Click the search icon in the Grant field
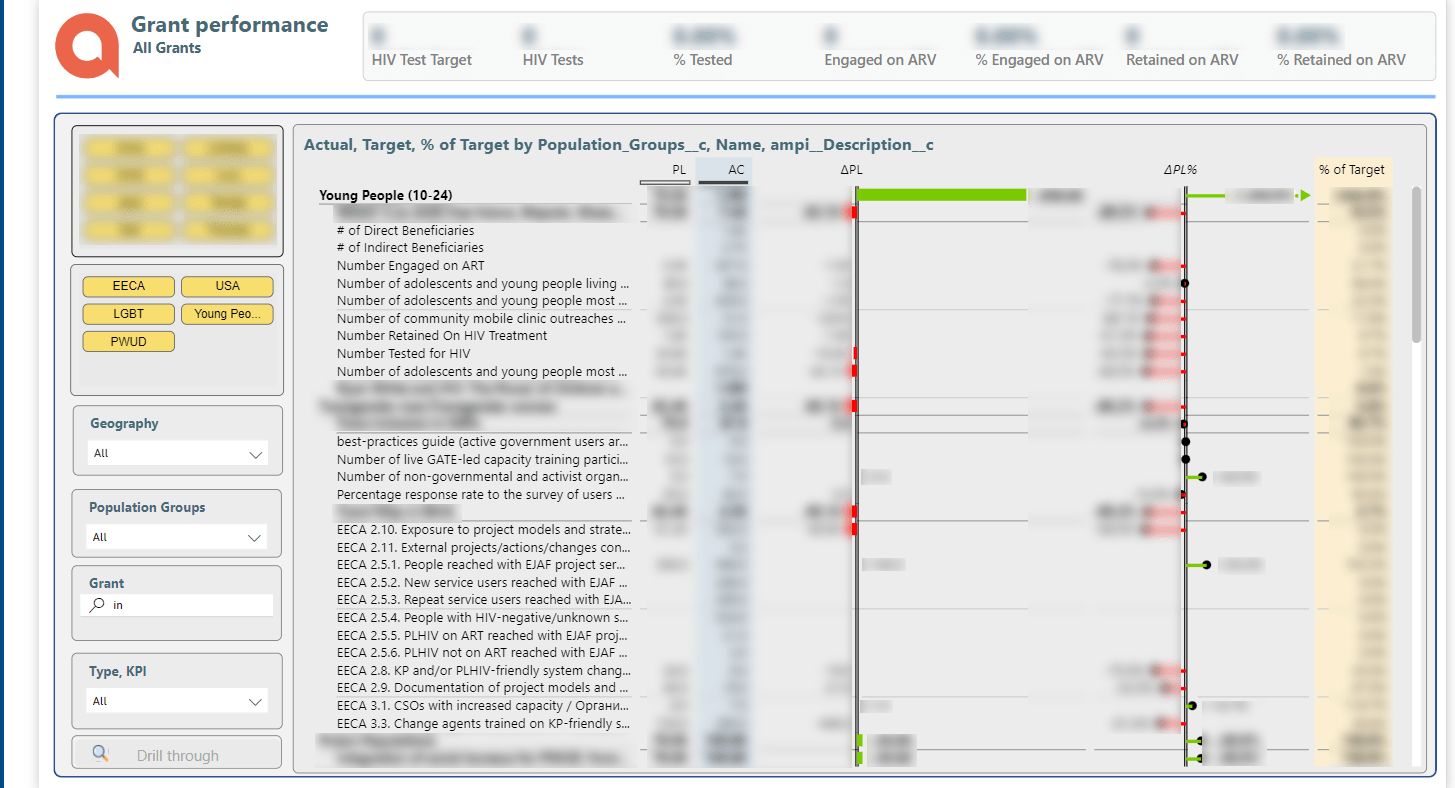Screen dimensions: 1455x788 [97, 605]
